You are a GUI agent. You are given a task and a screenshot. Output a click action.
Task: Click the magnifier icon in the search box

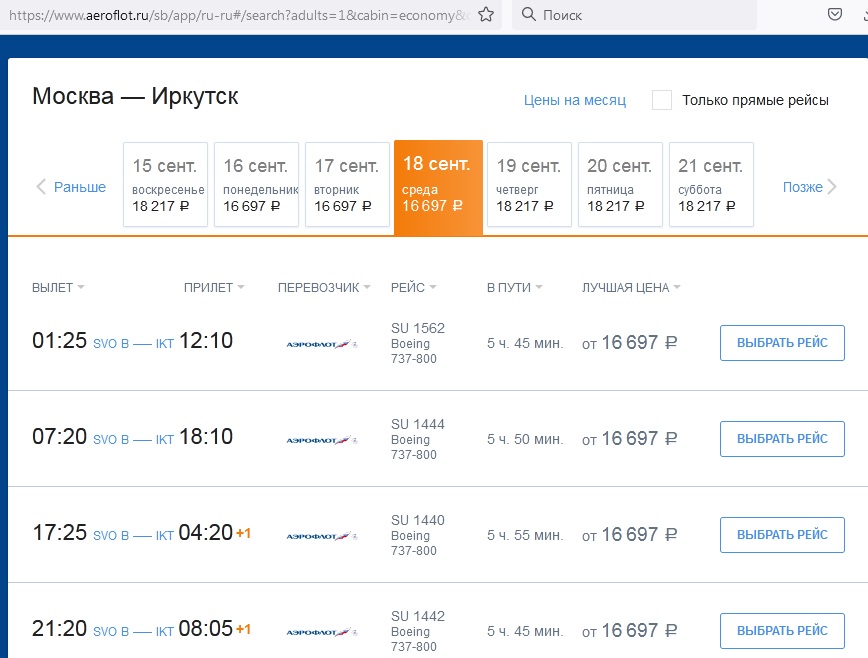coord(528,15)
